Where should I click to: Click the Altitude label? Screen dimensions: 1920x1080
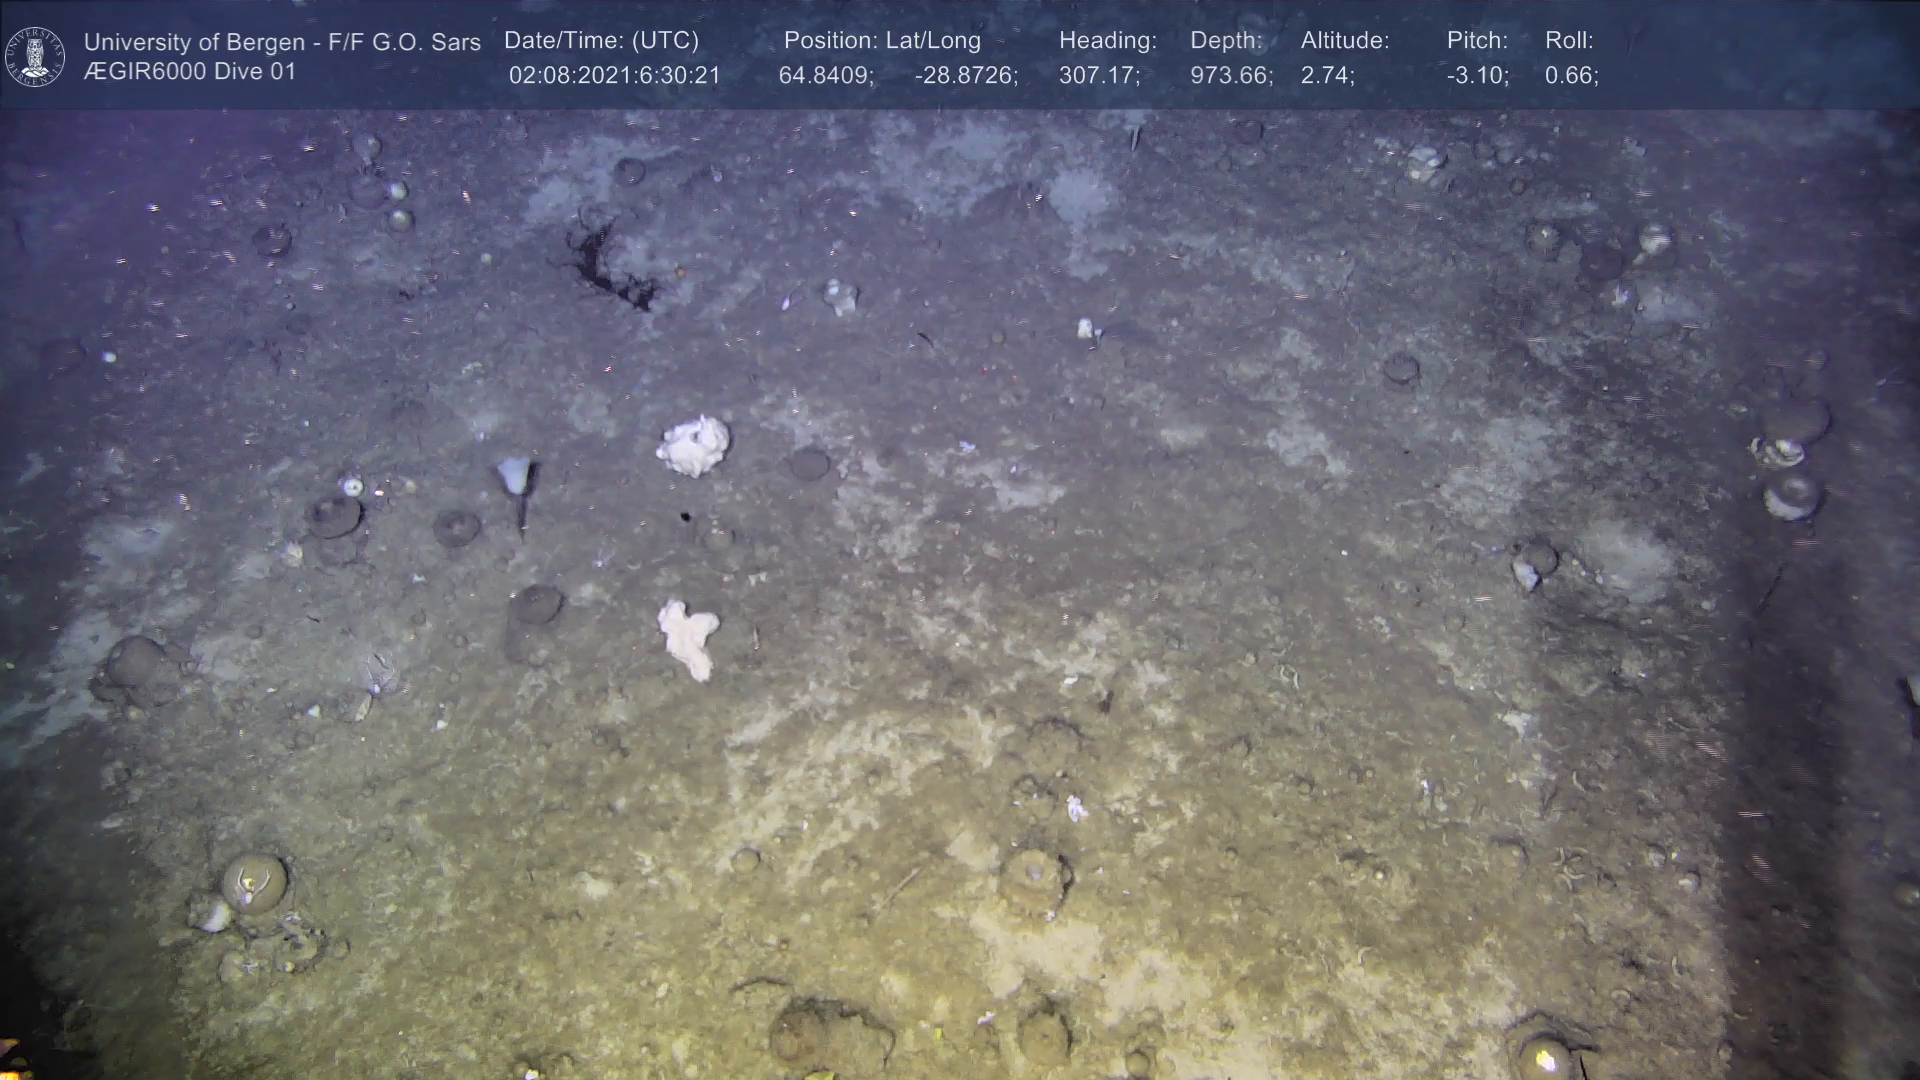coord(1344,41)
